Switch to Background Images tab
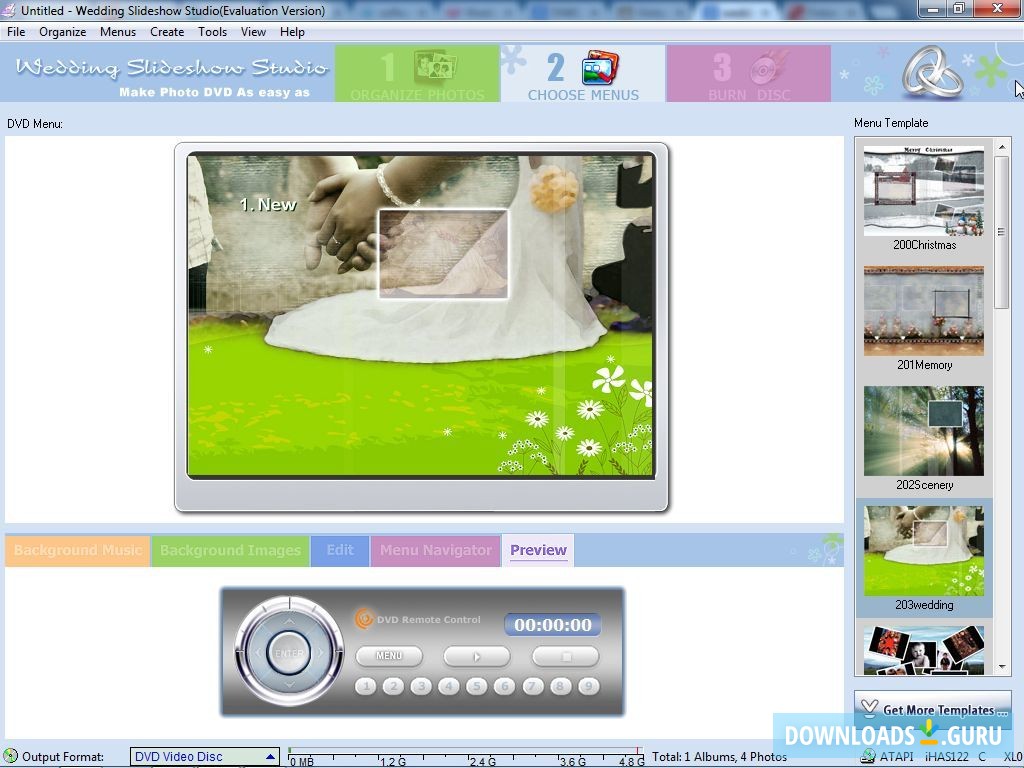The height and width of the screenshot is (768, 1024). coord(231,551)
